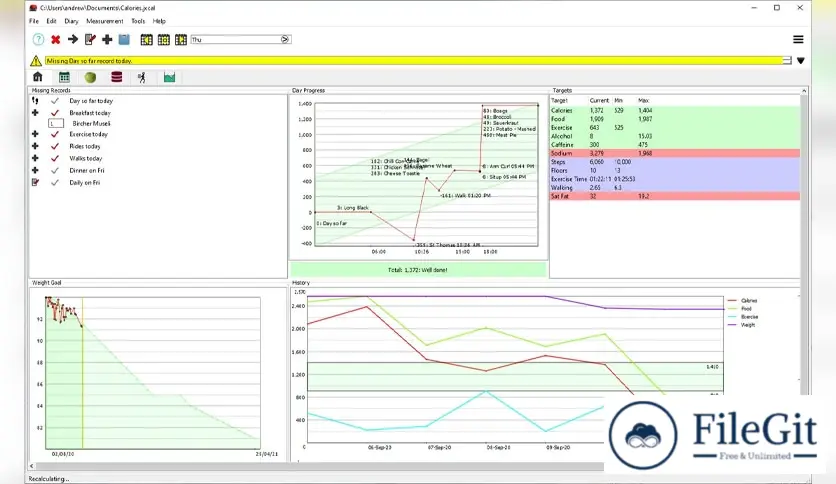Click plus icon beside Rides today

[35, 146]
